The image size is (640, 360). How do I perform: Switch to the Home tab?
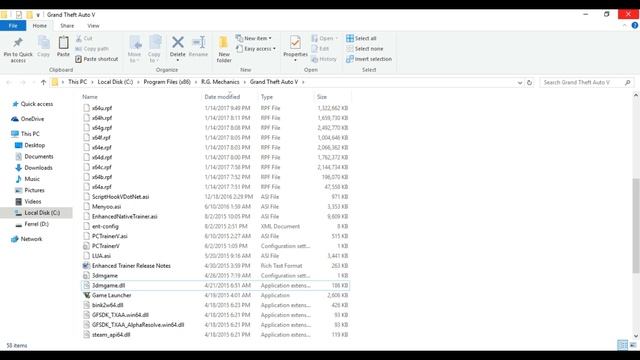click(x=40, y=26)
